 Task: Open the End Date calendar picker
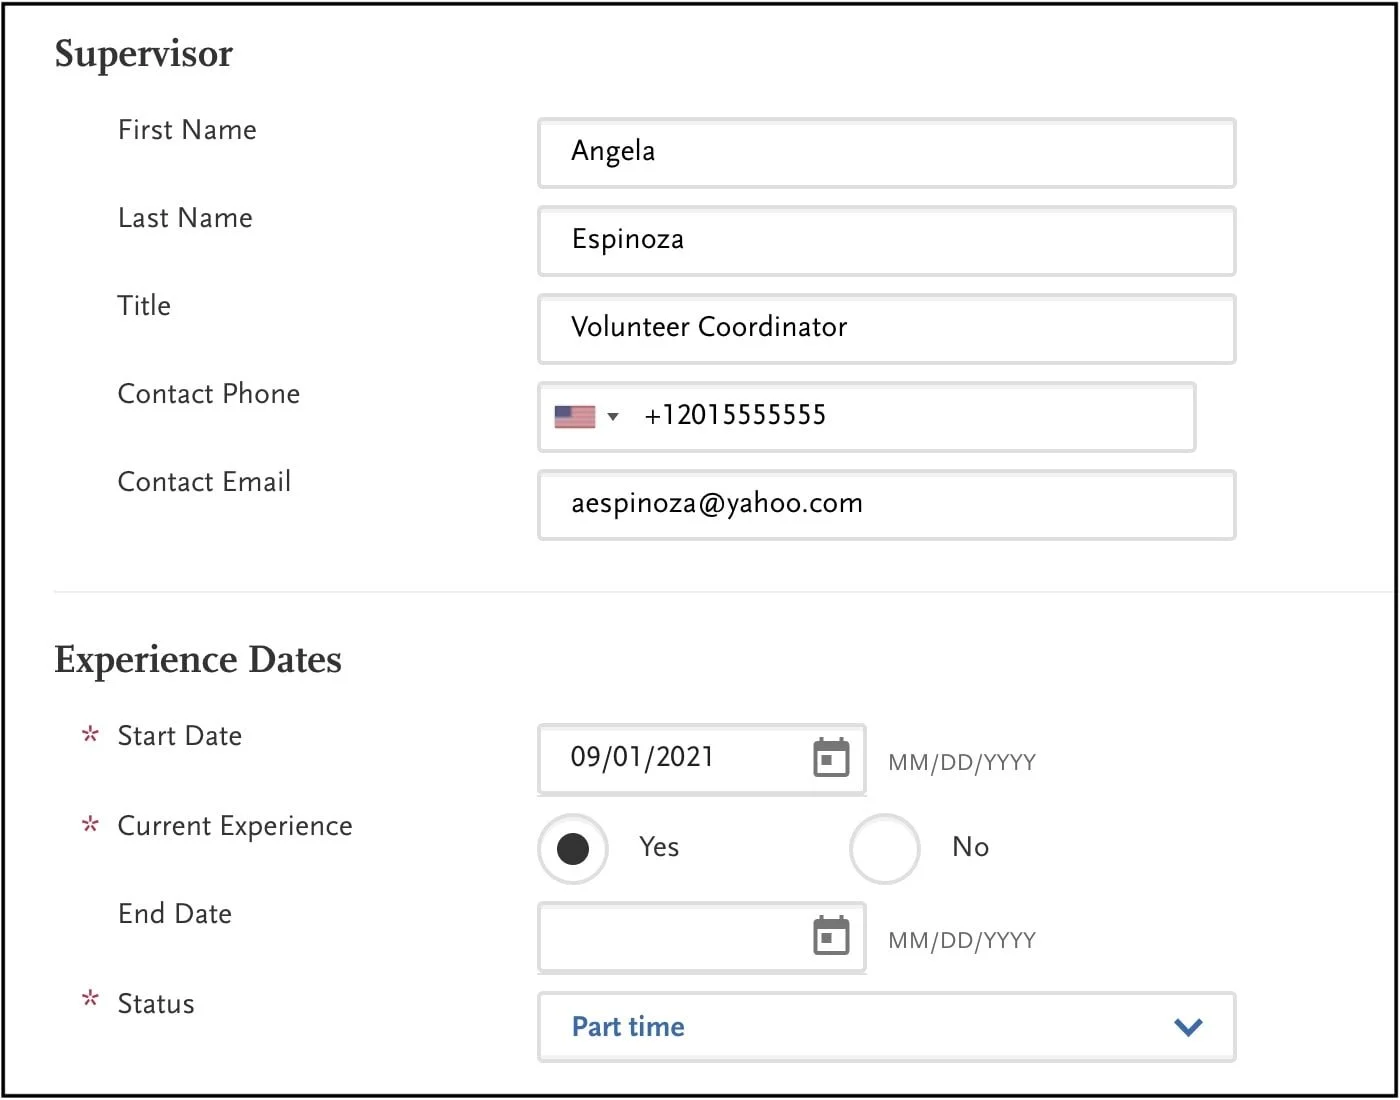(x=830, y=936)
